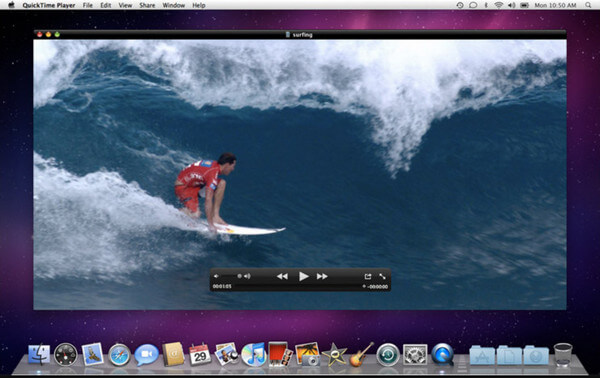The height and width of the screenshot is (378, 600).
Task: Rewind the surfing video
Action: tap(282, 276)
